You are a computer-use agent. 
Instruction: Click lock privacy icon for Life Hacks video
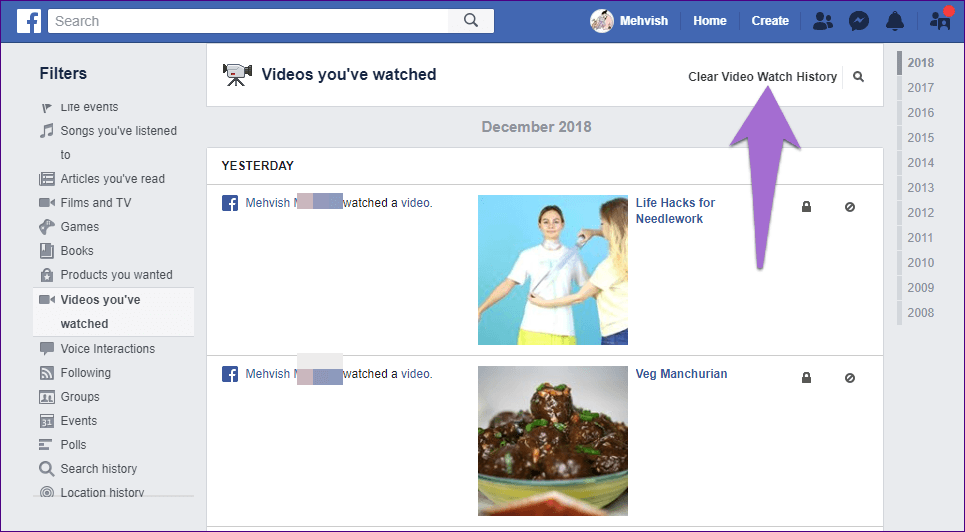806,207
